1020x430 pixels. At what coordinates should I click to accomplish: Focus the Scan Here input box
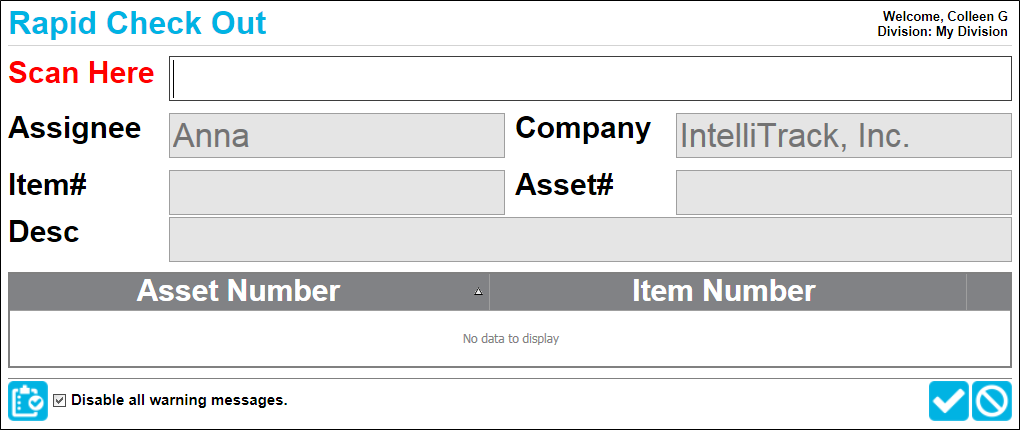click(x=590, y=79)
